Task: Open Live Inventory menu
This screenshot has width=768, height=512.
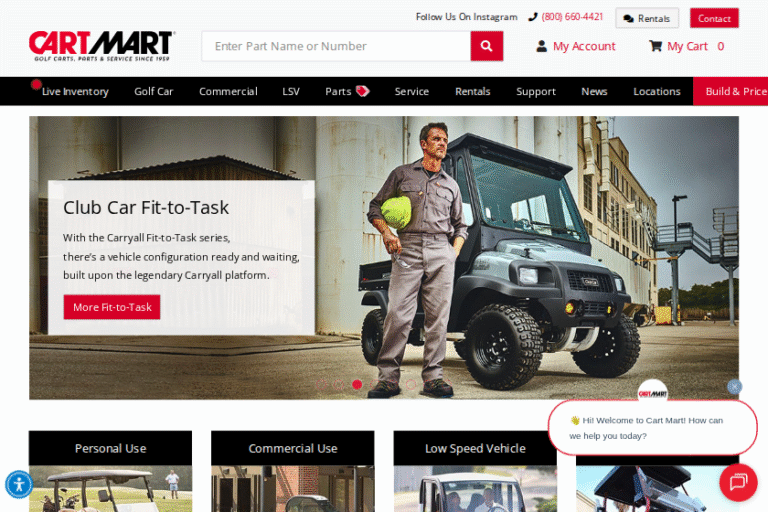Action: click(75, 92)
